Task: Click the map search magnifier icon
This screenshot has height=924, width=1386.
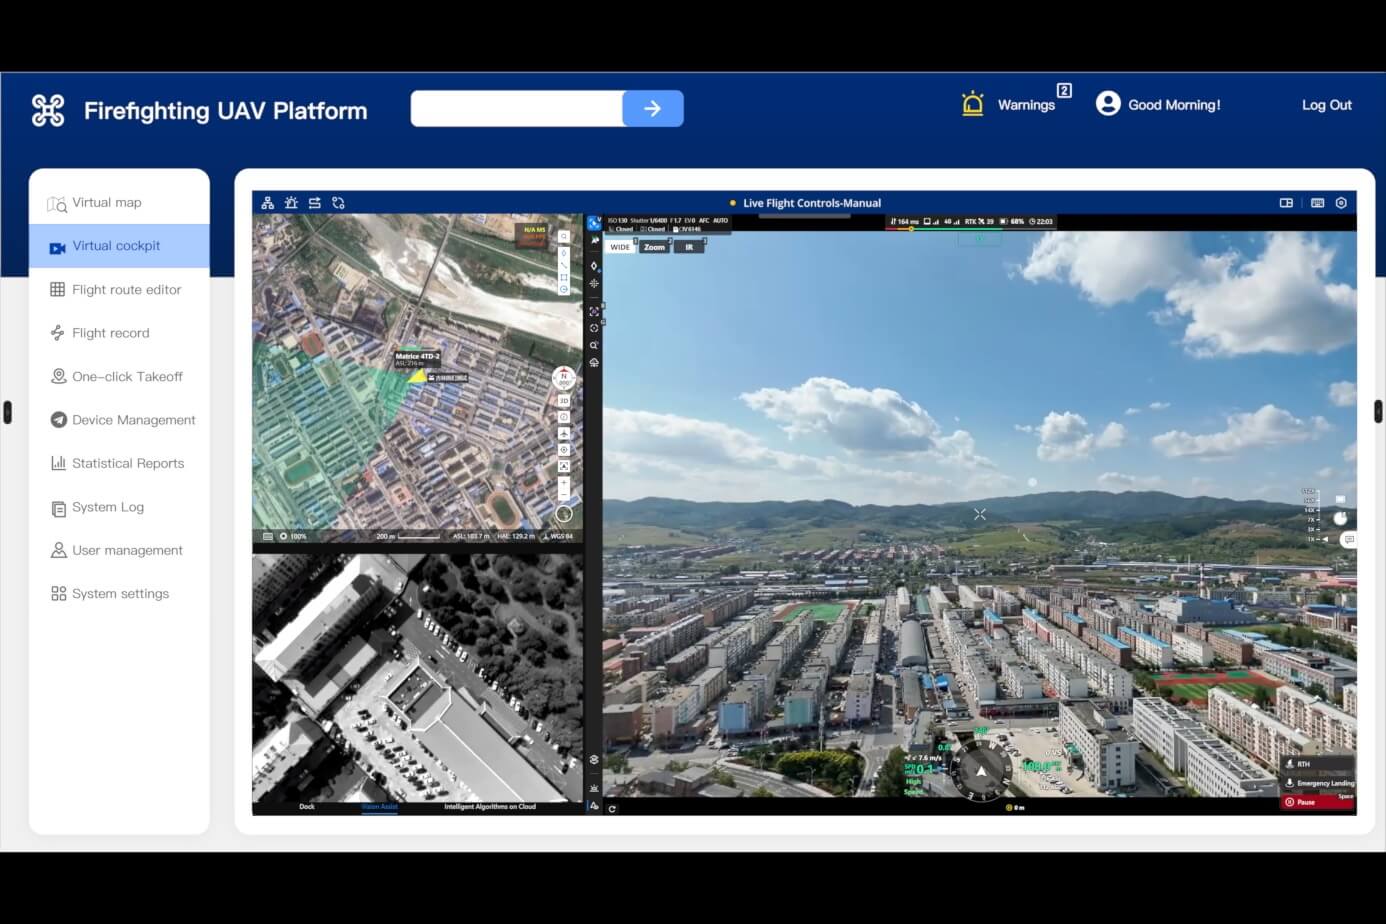Action: 564,237
